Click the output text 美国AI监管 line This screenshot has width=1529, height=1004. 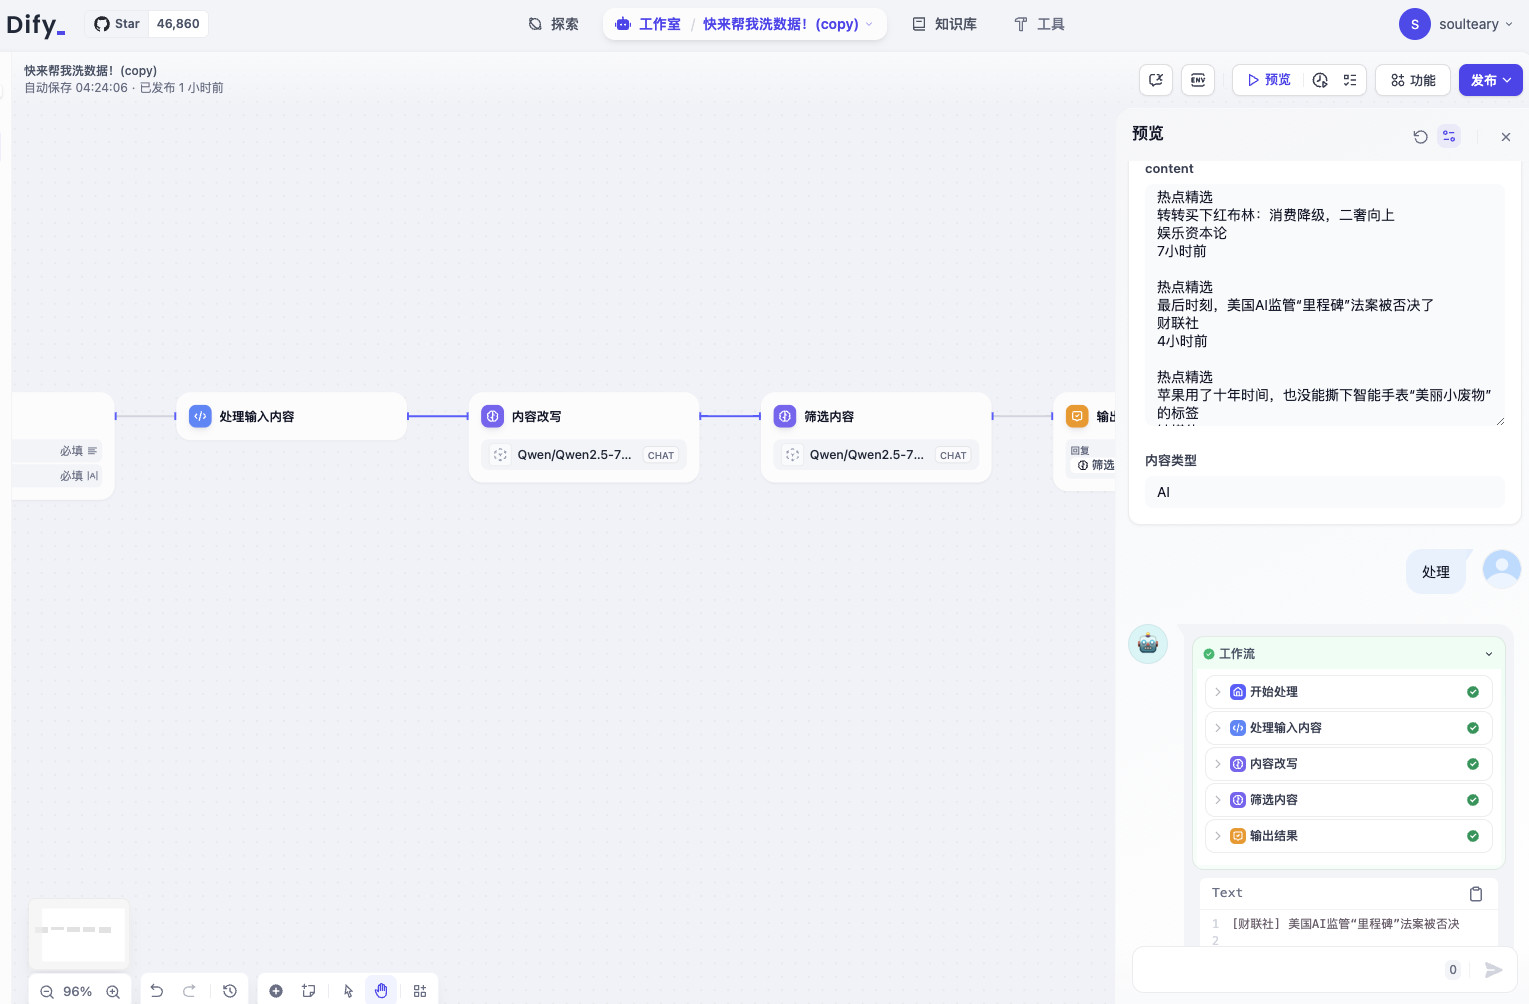click(1346, 924)
